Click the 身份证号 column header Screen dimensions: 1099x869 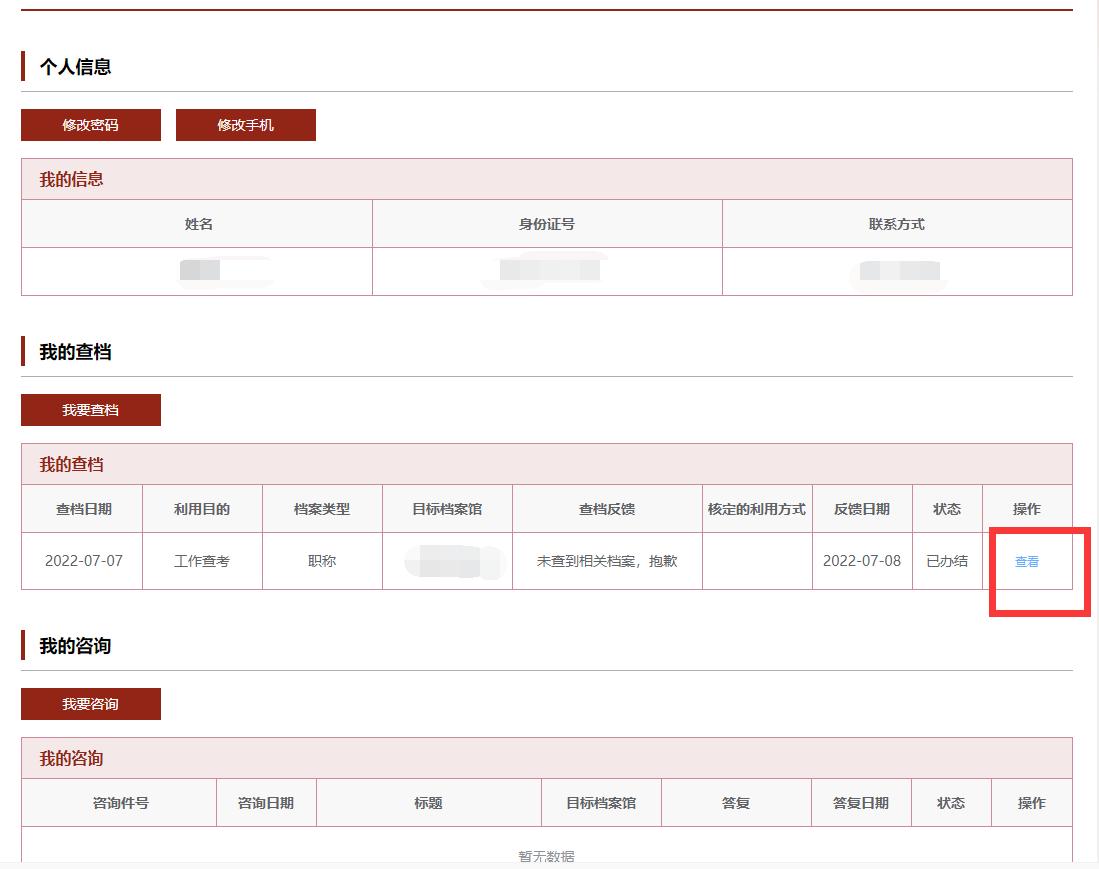click(547, 223)
